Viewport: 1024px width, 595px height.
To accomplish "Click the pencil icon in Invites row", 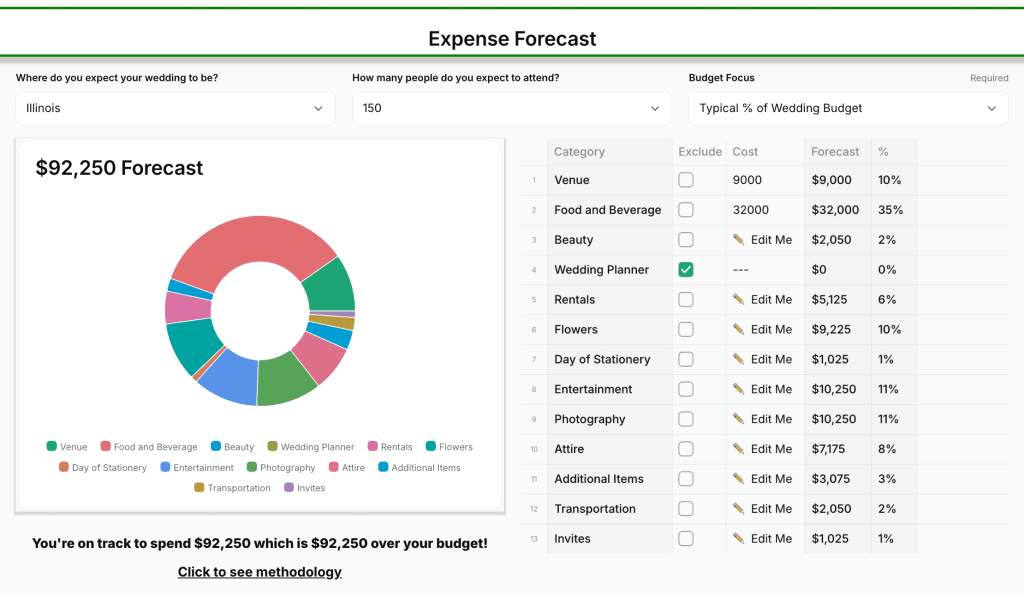I will click(739, 539).
